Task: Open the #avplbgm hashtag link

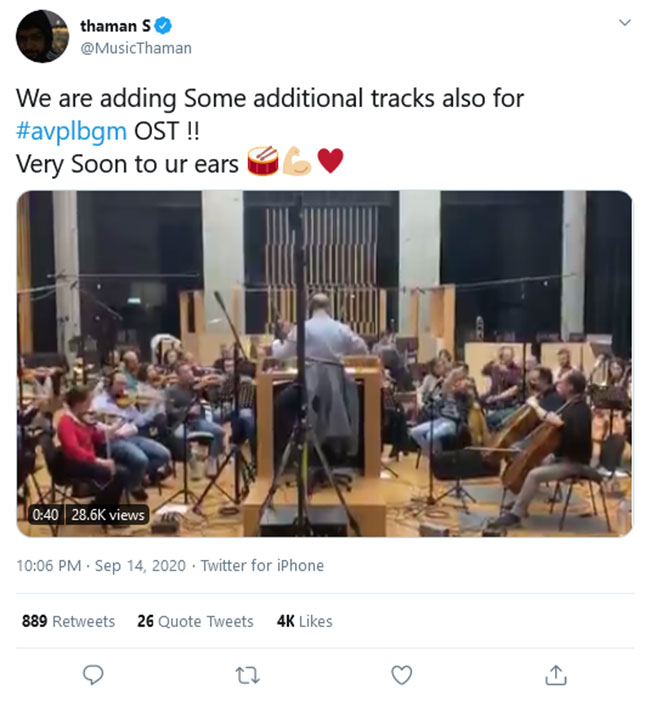Action: pos(73,131)
